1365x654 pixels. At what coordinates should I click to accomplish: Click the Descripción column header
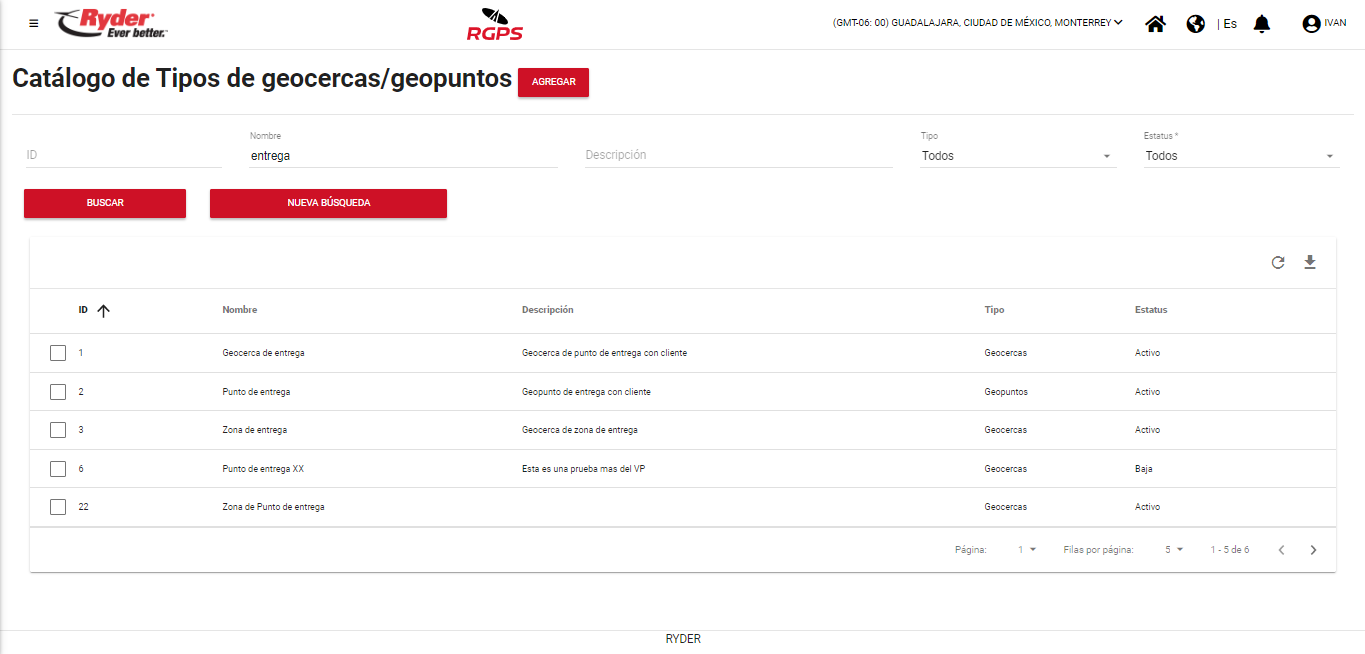(x=547, y=310)
